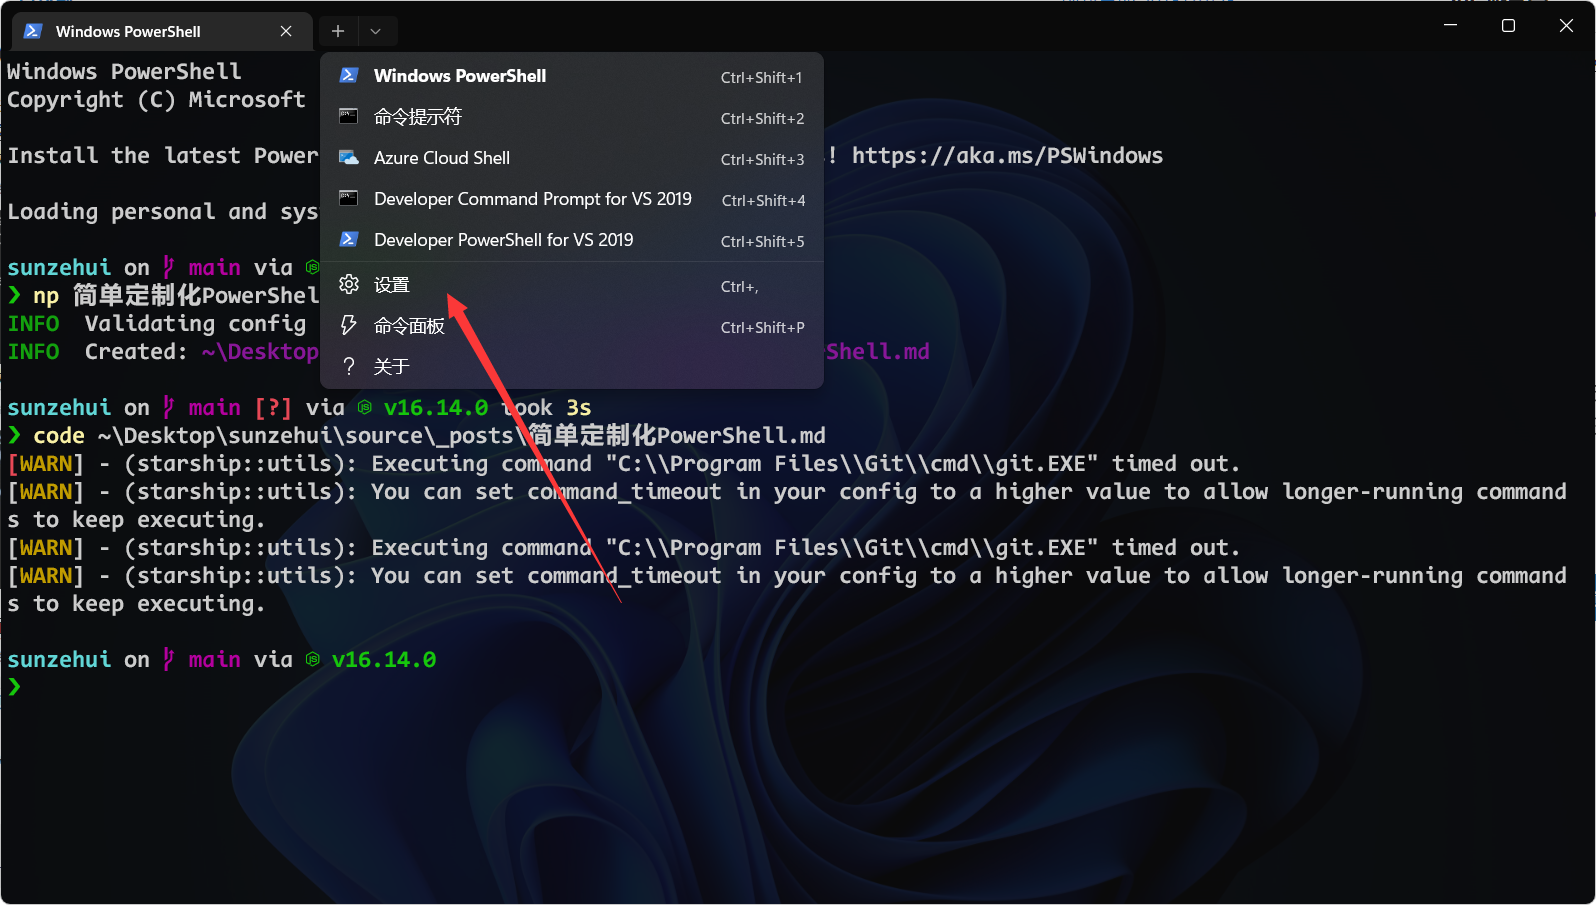Click 'sunzehui' in the last prompt line
1596x905 pixels.
[x=59, y=659]
